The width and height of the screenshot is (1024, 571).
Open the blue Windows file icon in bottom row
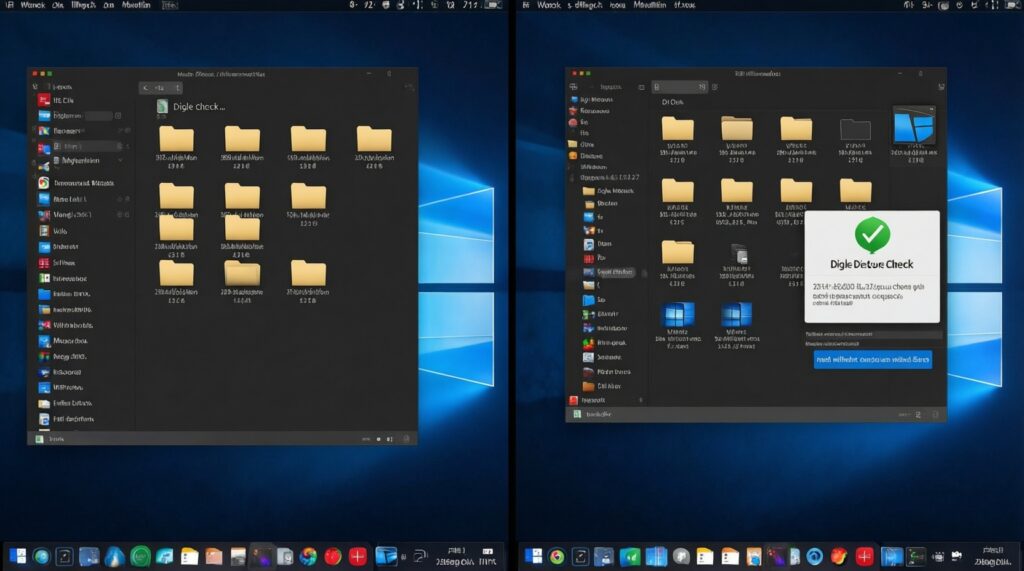tap(679, 316)
